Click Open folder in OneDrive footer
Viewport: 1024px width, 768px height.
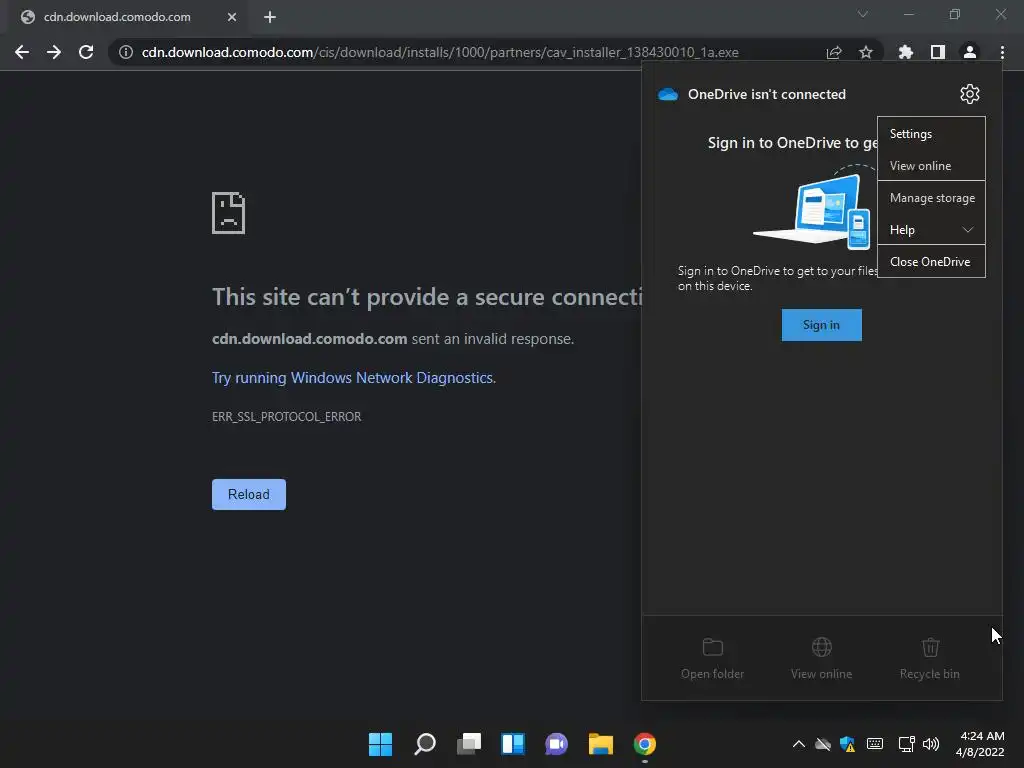tap(712, 659)
